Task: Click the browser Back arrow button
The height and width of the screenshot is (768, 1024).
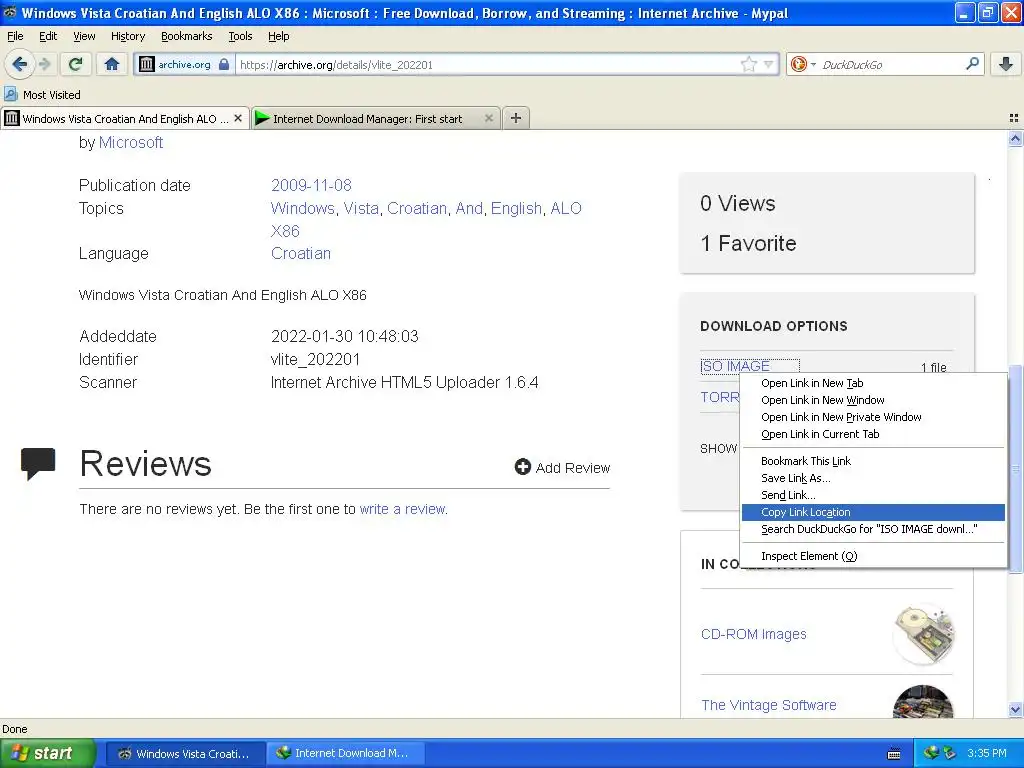Action: tap(20, 64)
